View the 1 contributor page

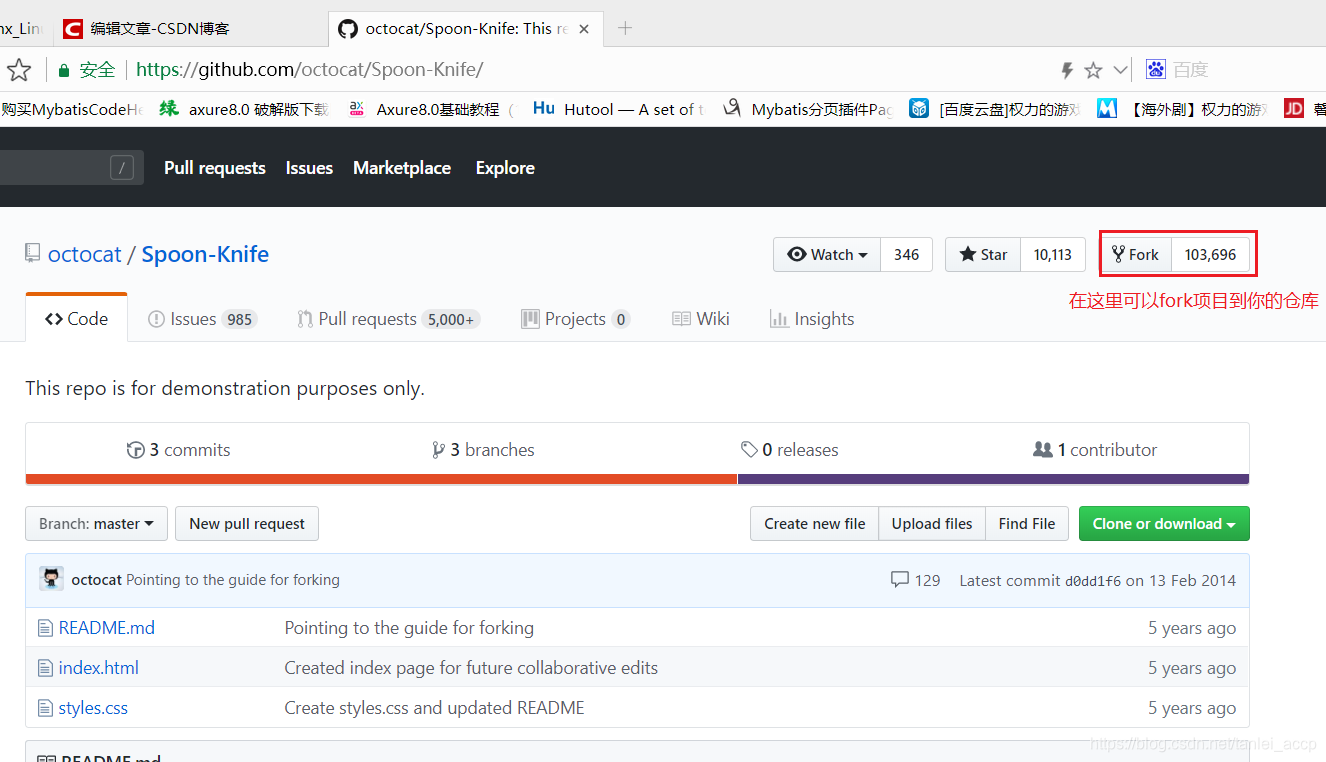[1095, 450]
